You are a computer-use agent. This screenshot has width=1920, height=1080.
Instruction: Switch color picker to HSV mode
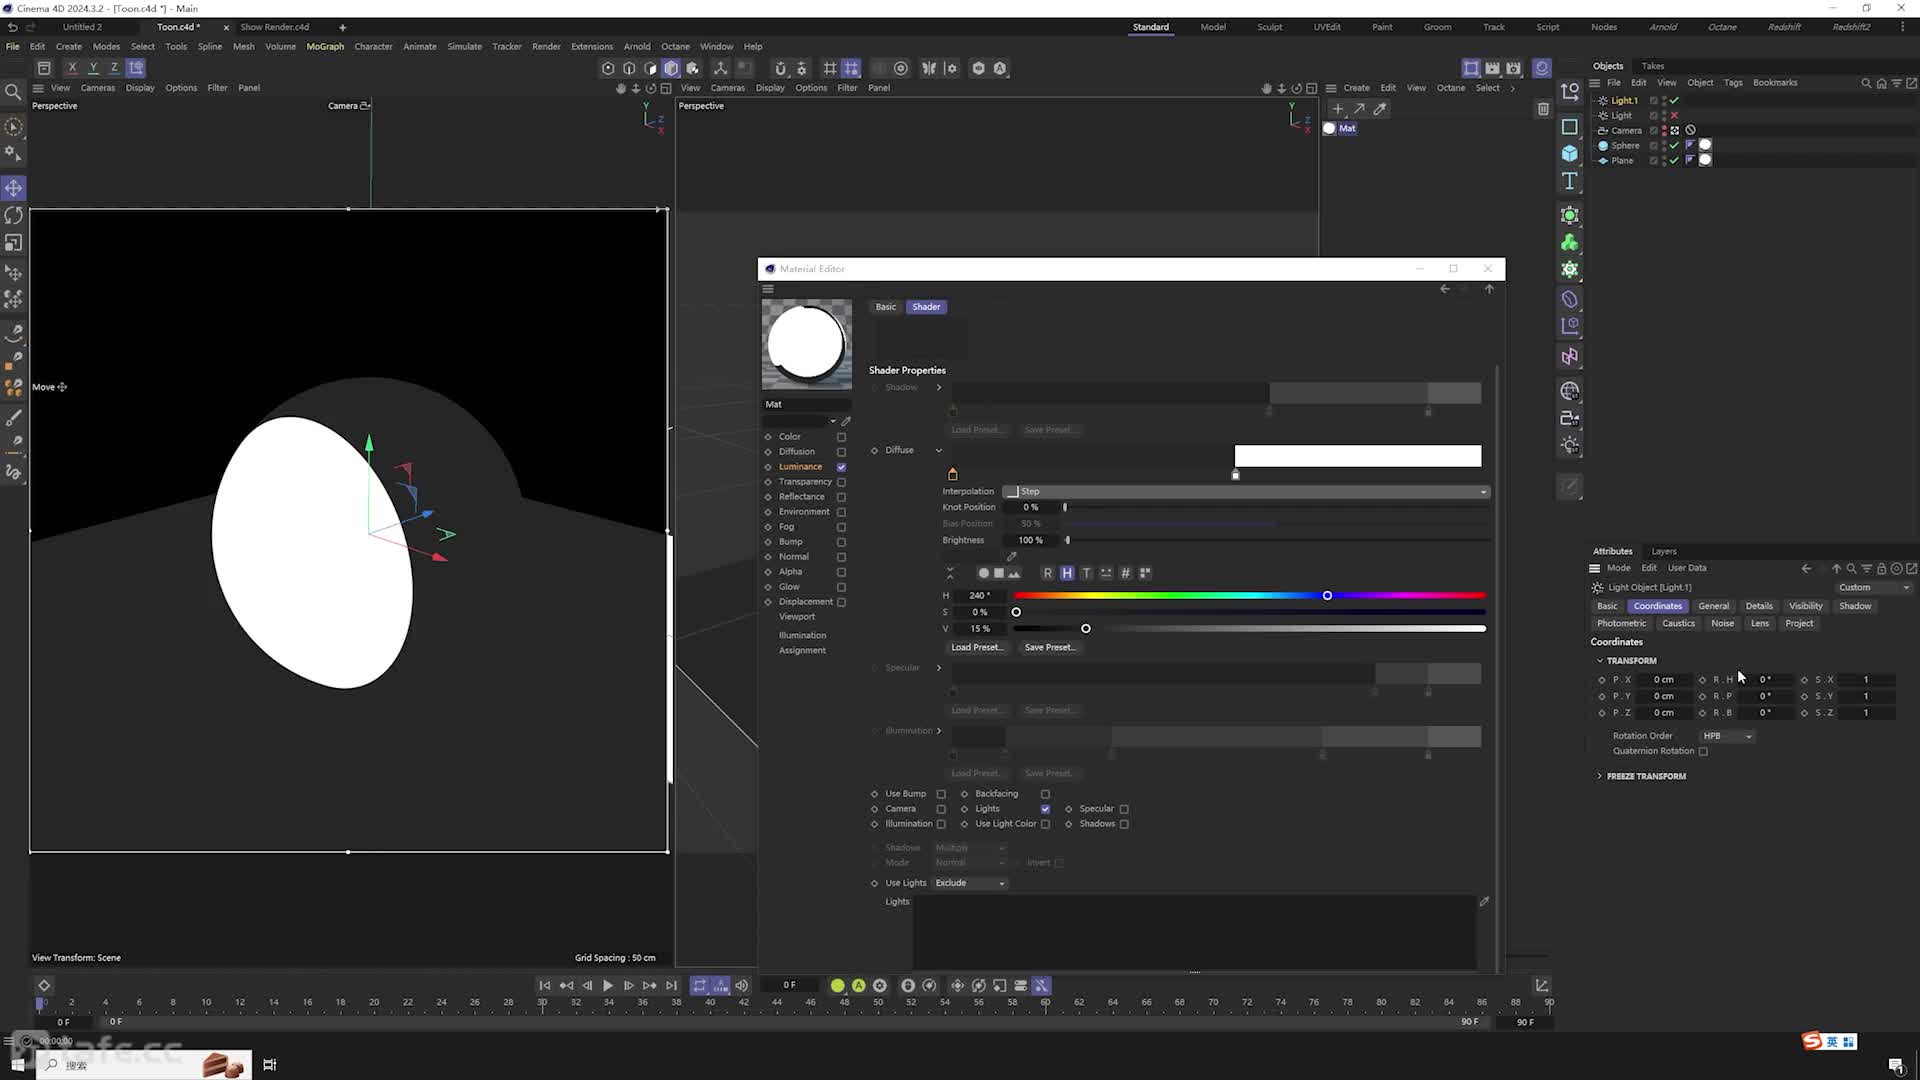pos(1067,573)
